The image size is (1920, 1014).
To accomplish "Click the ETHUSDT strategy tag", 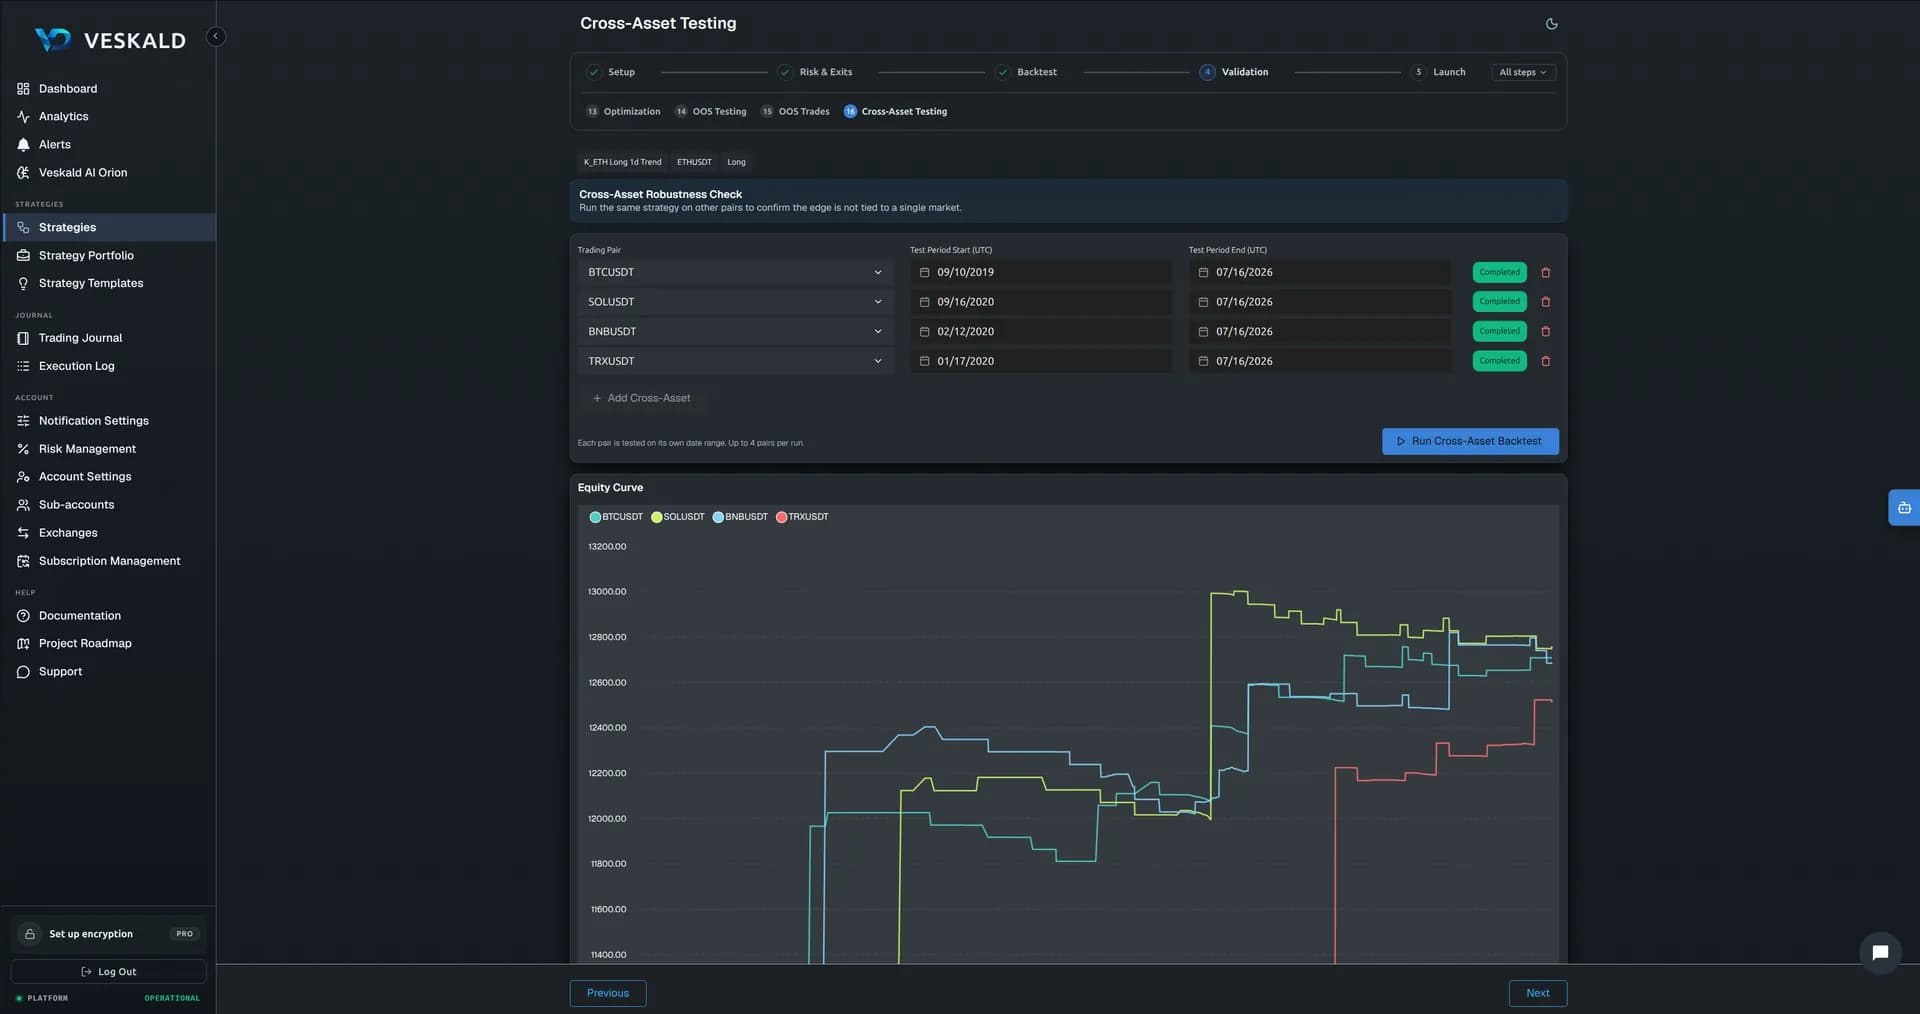I will coord(694,162).
